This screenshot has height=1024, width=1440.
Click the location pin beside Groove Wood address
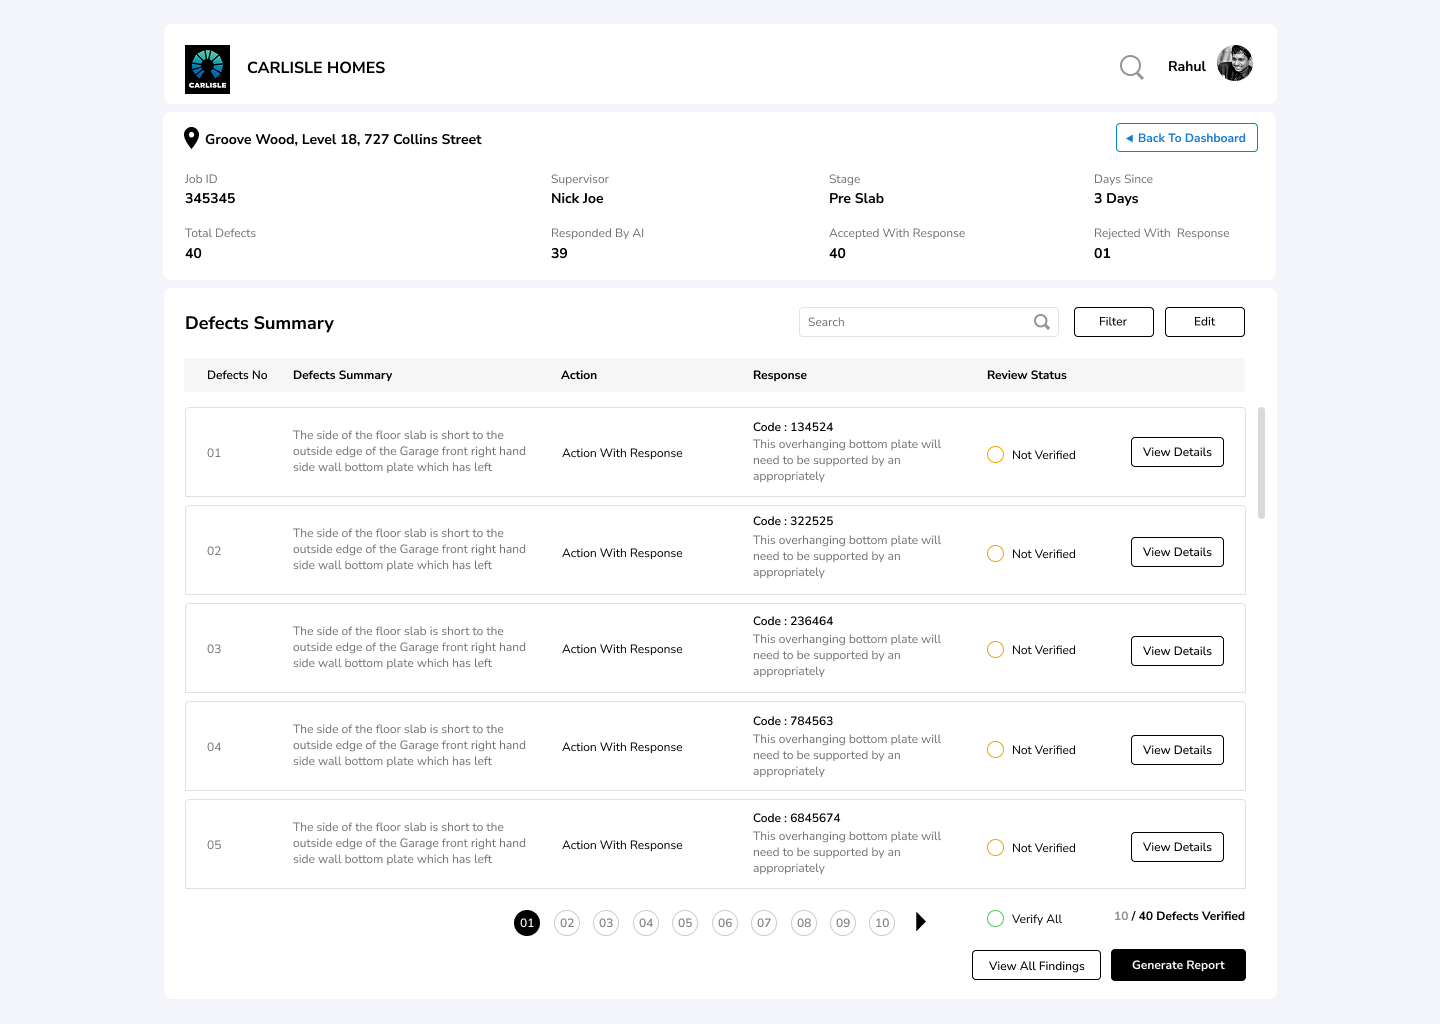(x=191, y=137)
